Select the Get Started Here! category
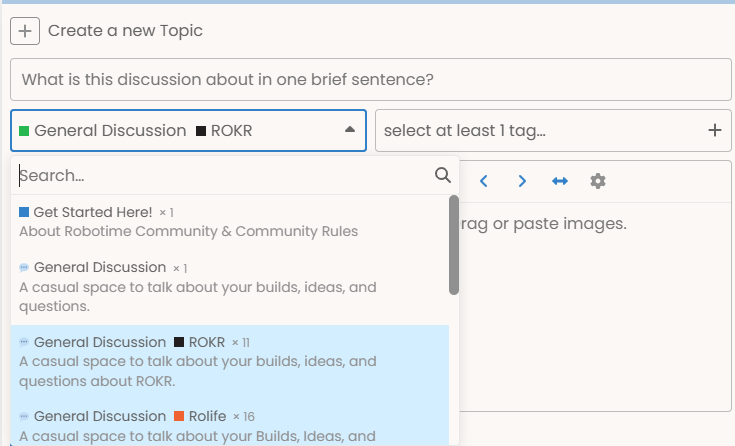The height and width of the screenshot is (446, 735). pyautogui.click(x=230, y=222)
